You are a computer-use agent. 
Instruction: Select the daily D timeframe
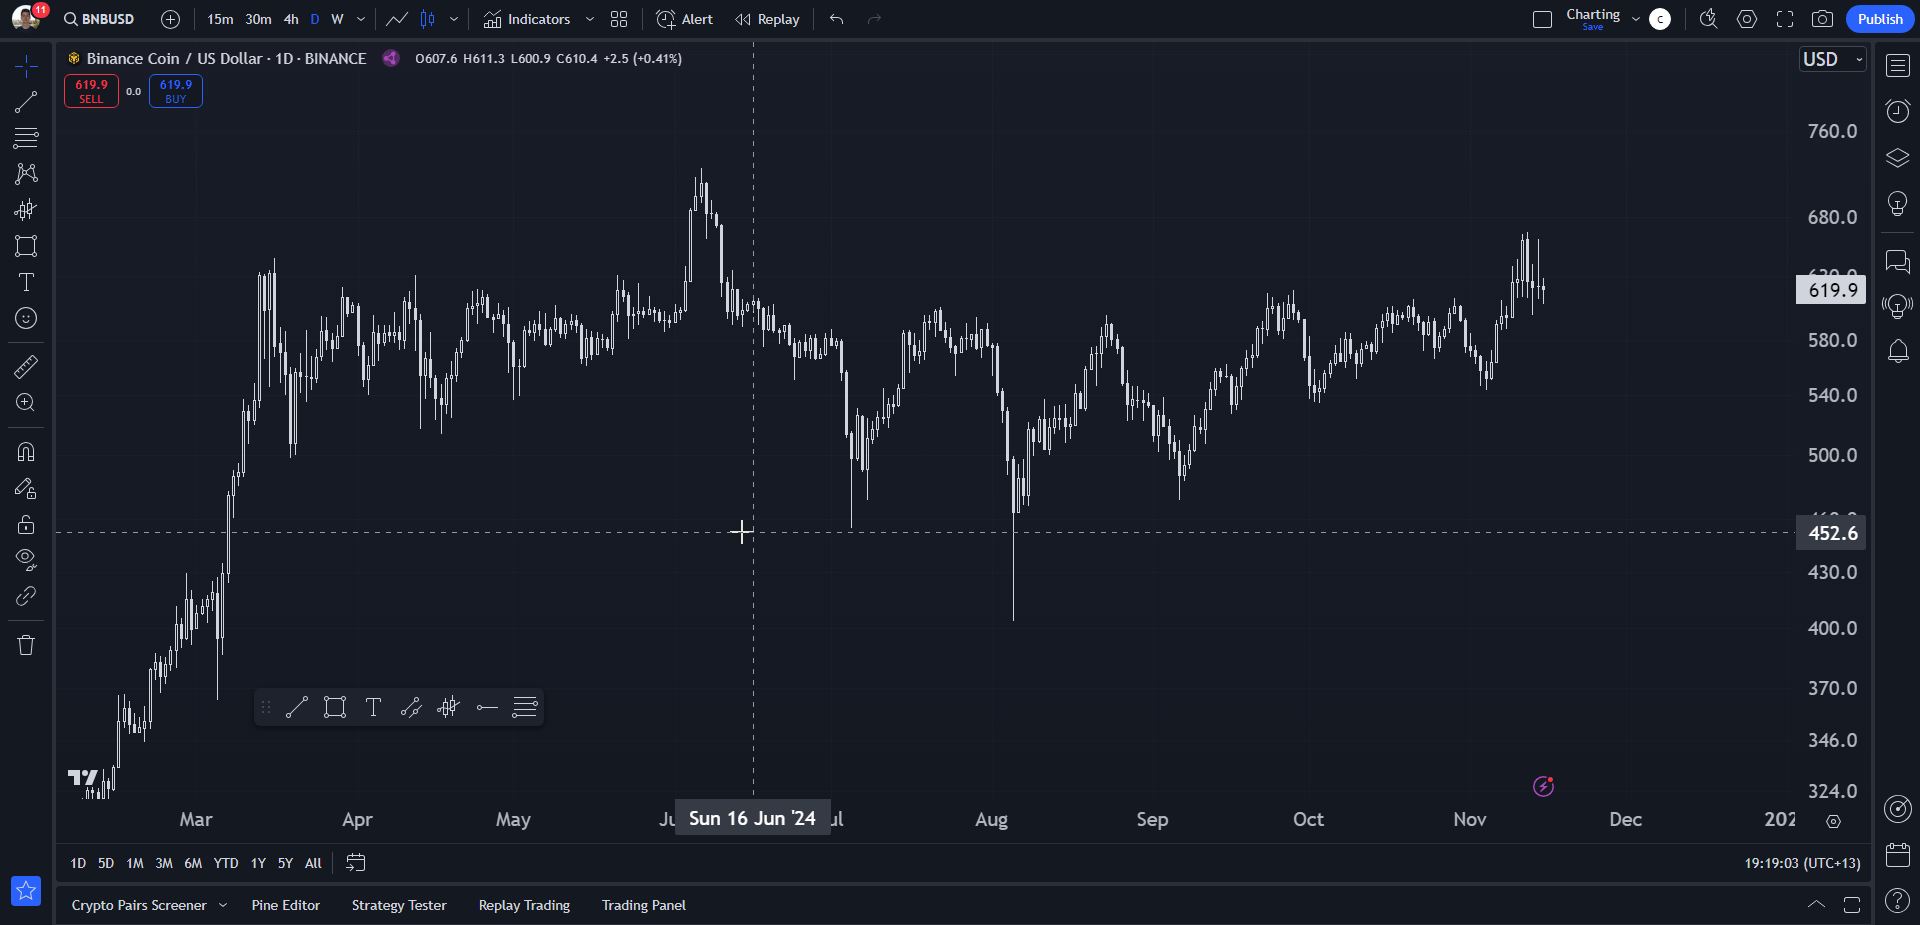coord(315,19)
